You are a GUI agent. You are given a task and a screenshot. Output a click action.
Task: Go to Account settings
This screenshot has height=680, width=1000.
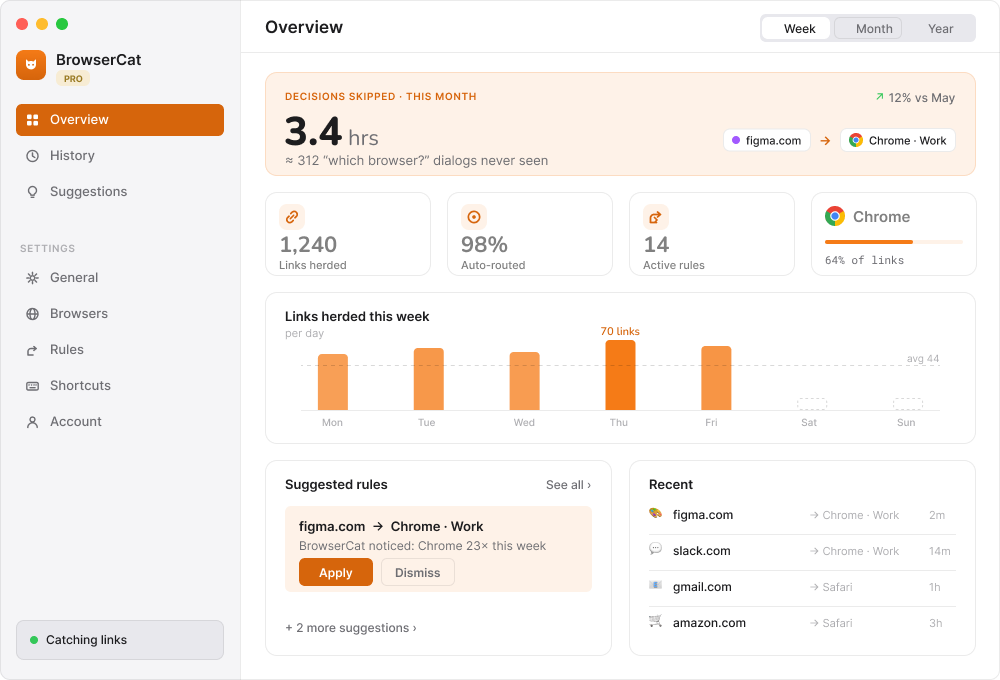pos(120,422)
